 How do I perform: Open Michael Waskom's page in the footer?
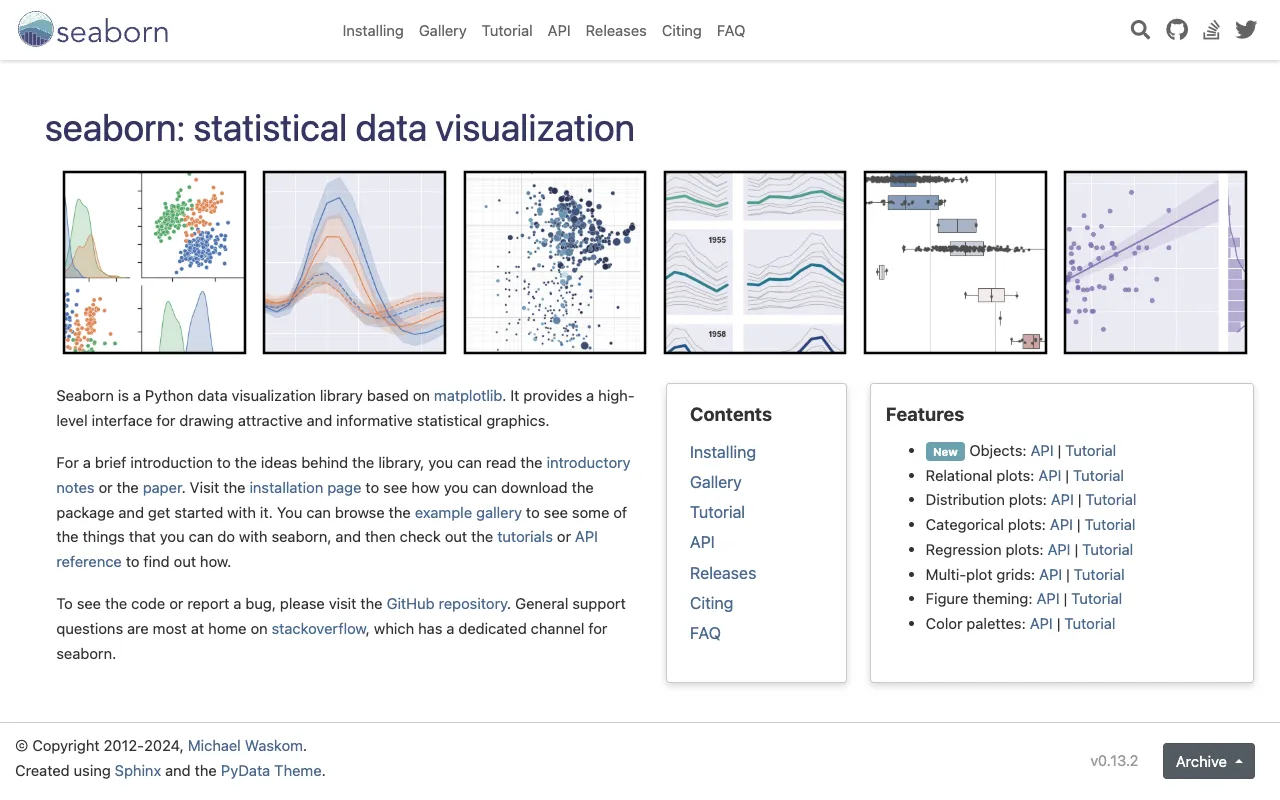[245, 745]
